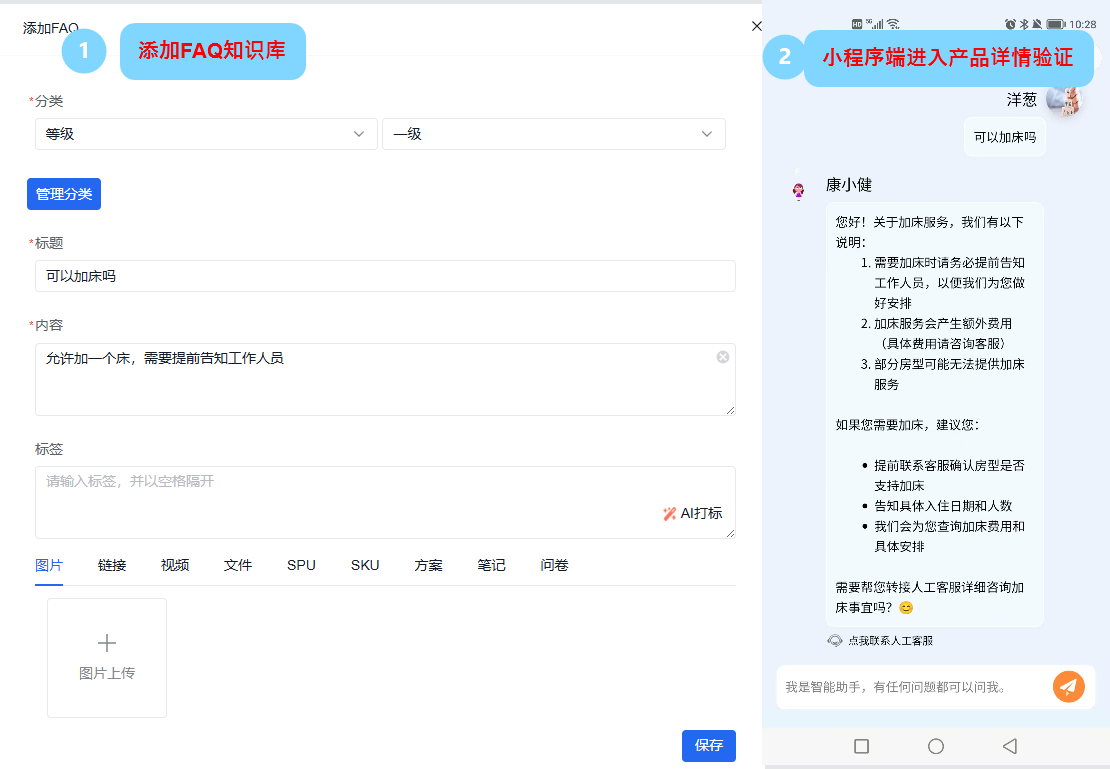This screenshot has width=1110, height=769.
Task: Close the 添加FAQ dialog
Action: tap(756, 26)
